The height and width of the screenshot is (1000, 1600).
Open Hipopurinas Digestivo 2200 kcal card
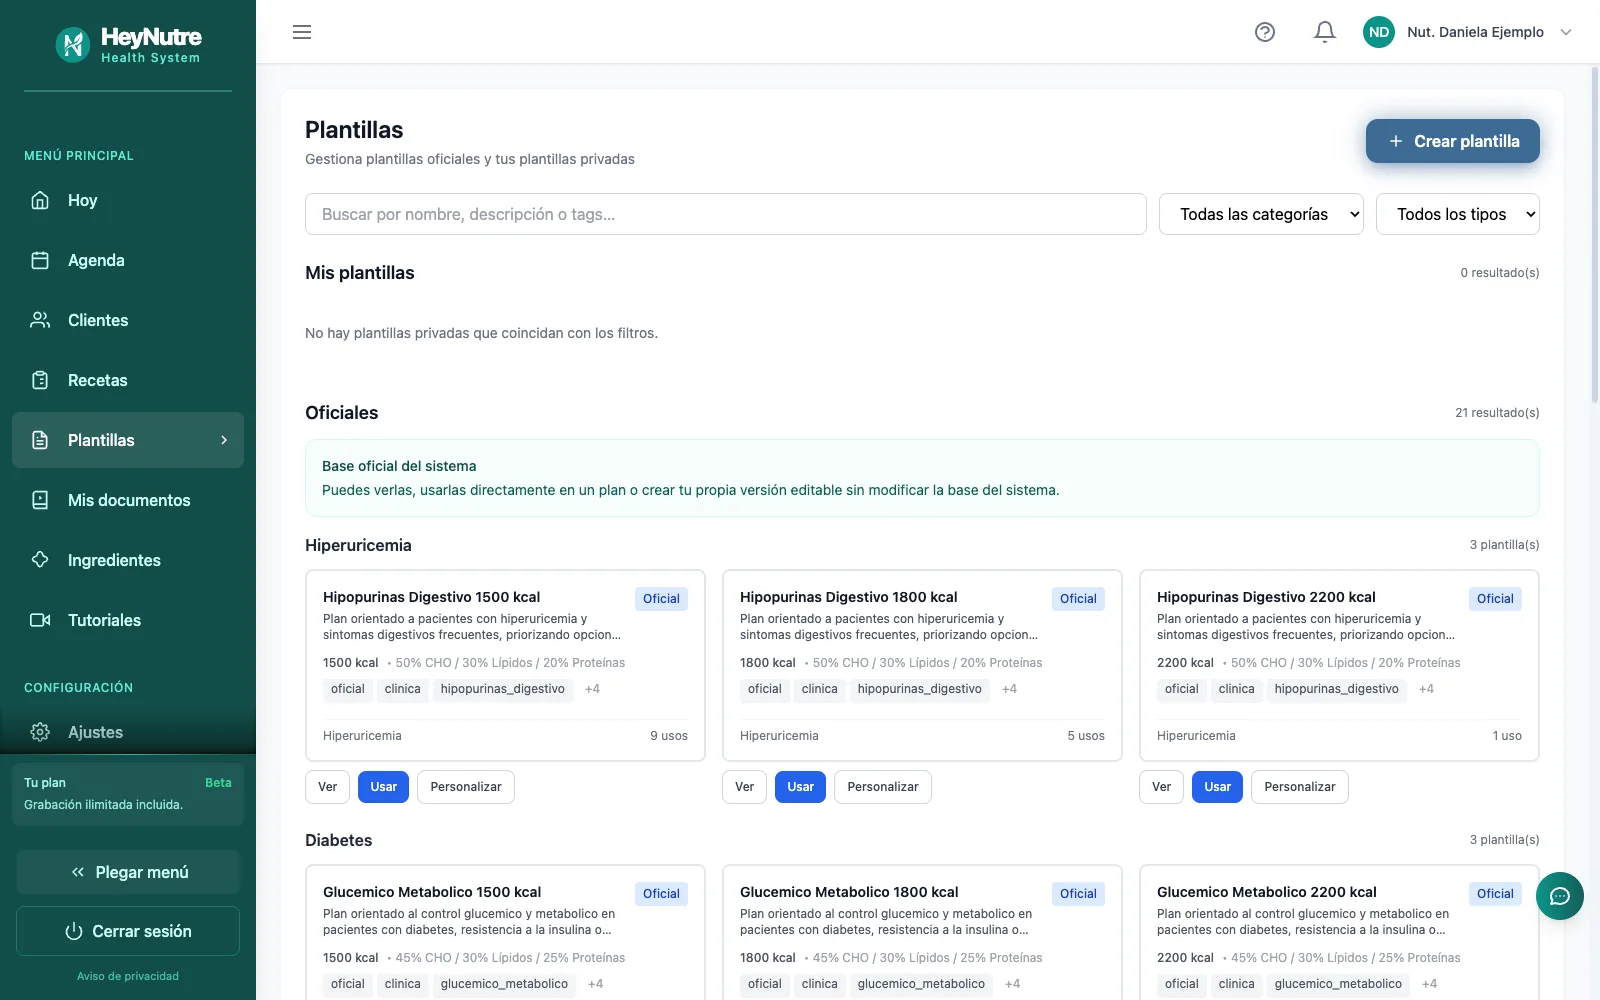1339,665
